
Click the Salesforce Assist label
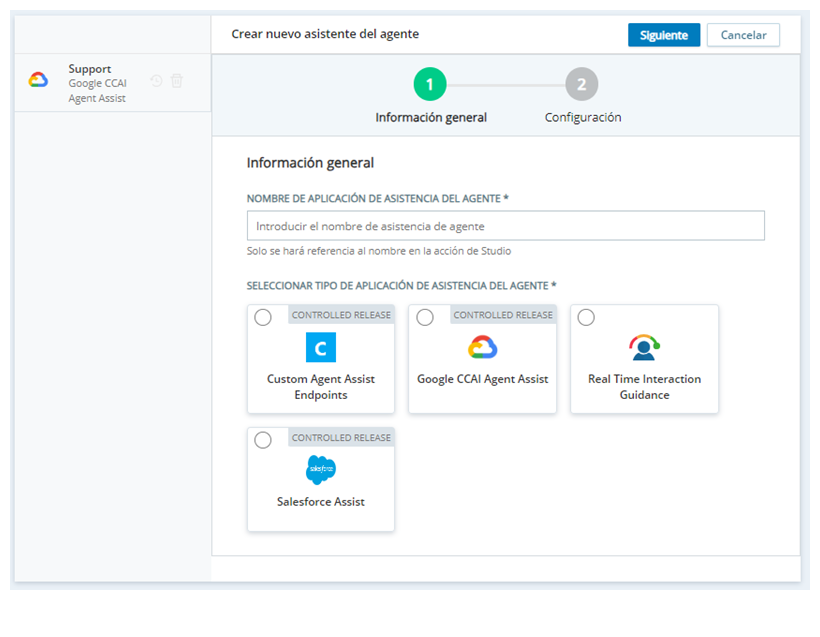[321, 502]
